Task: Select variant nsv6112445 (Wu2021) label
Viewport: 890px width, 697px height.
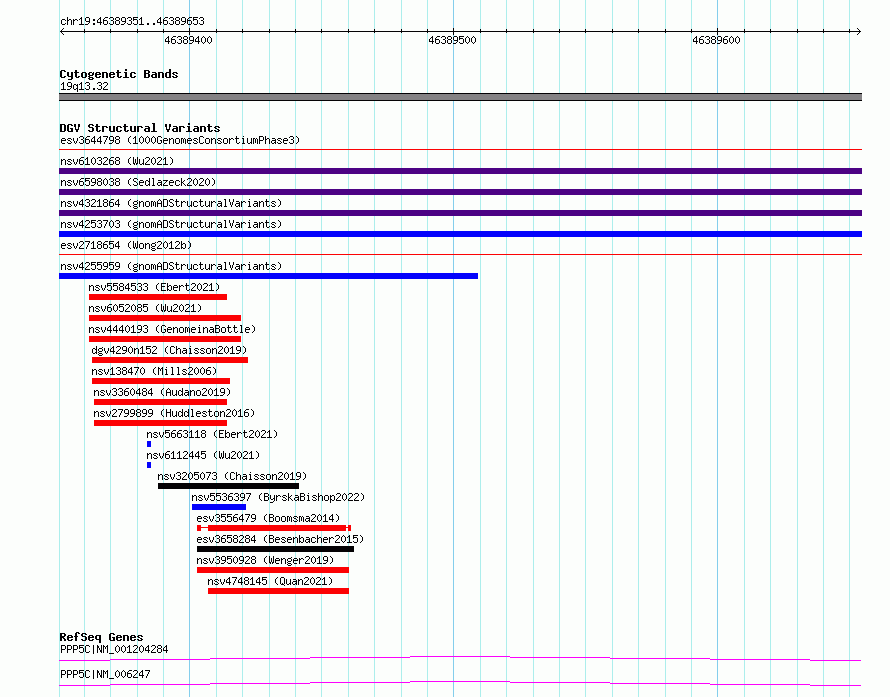Action: 203,455
